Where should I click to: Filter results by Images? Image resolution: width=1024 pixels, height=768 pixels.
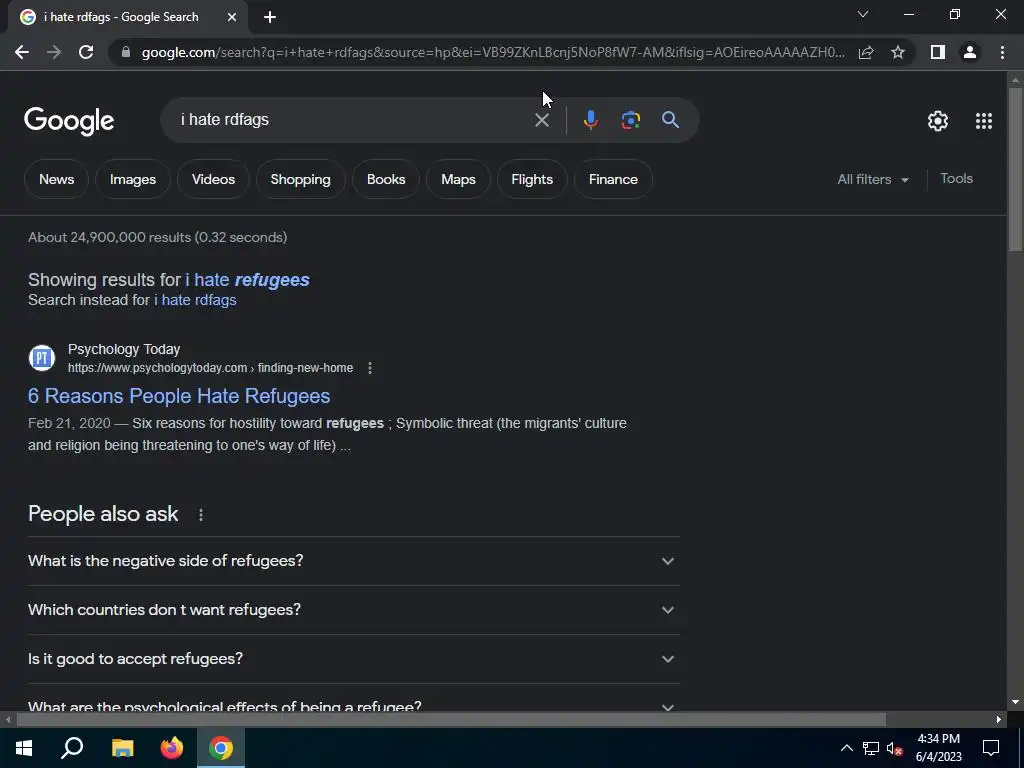pyautogui.click(x=133, y=179)
